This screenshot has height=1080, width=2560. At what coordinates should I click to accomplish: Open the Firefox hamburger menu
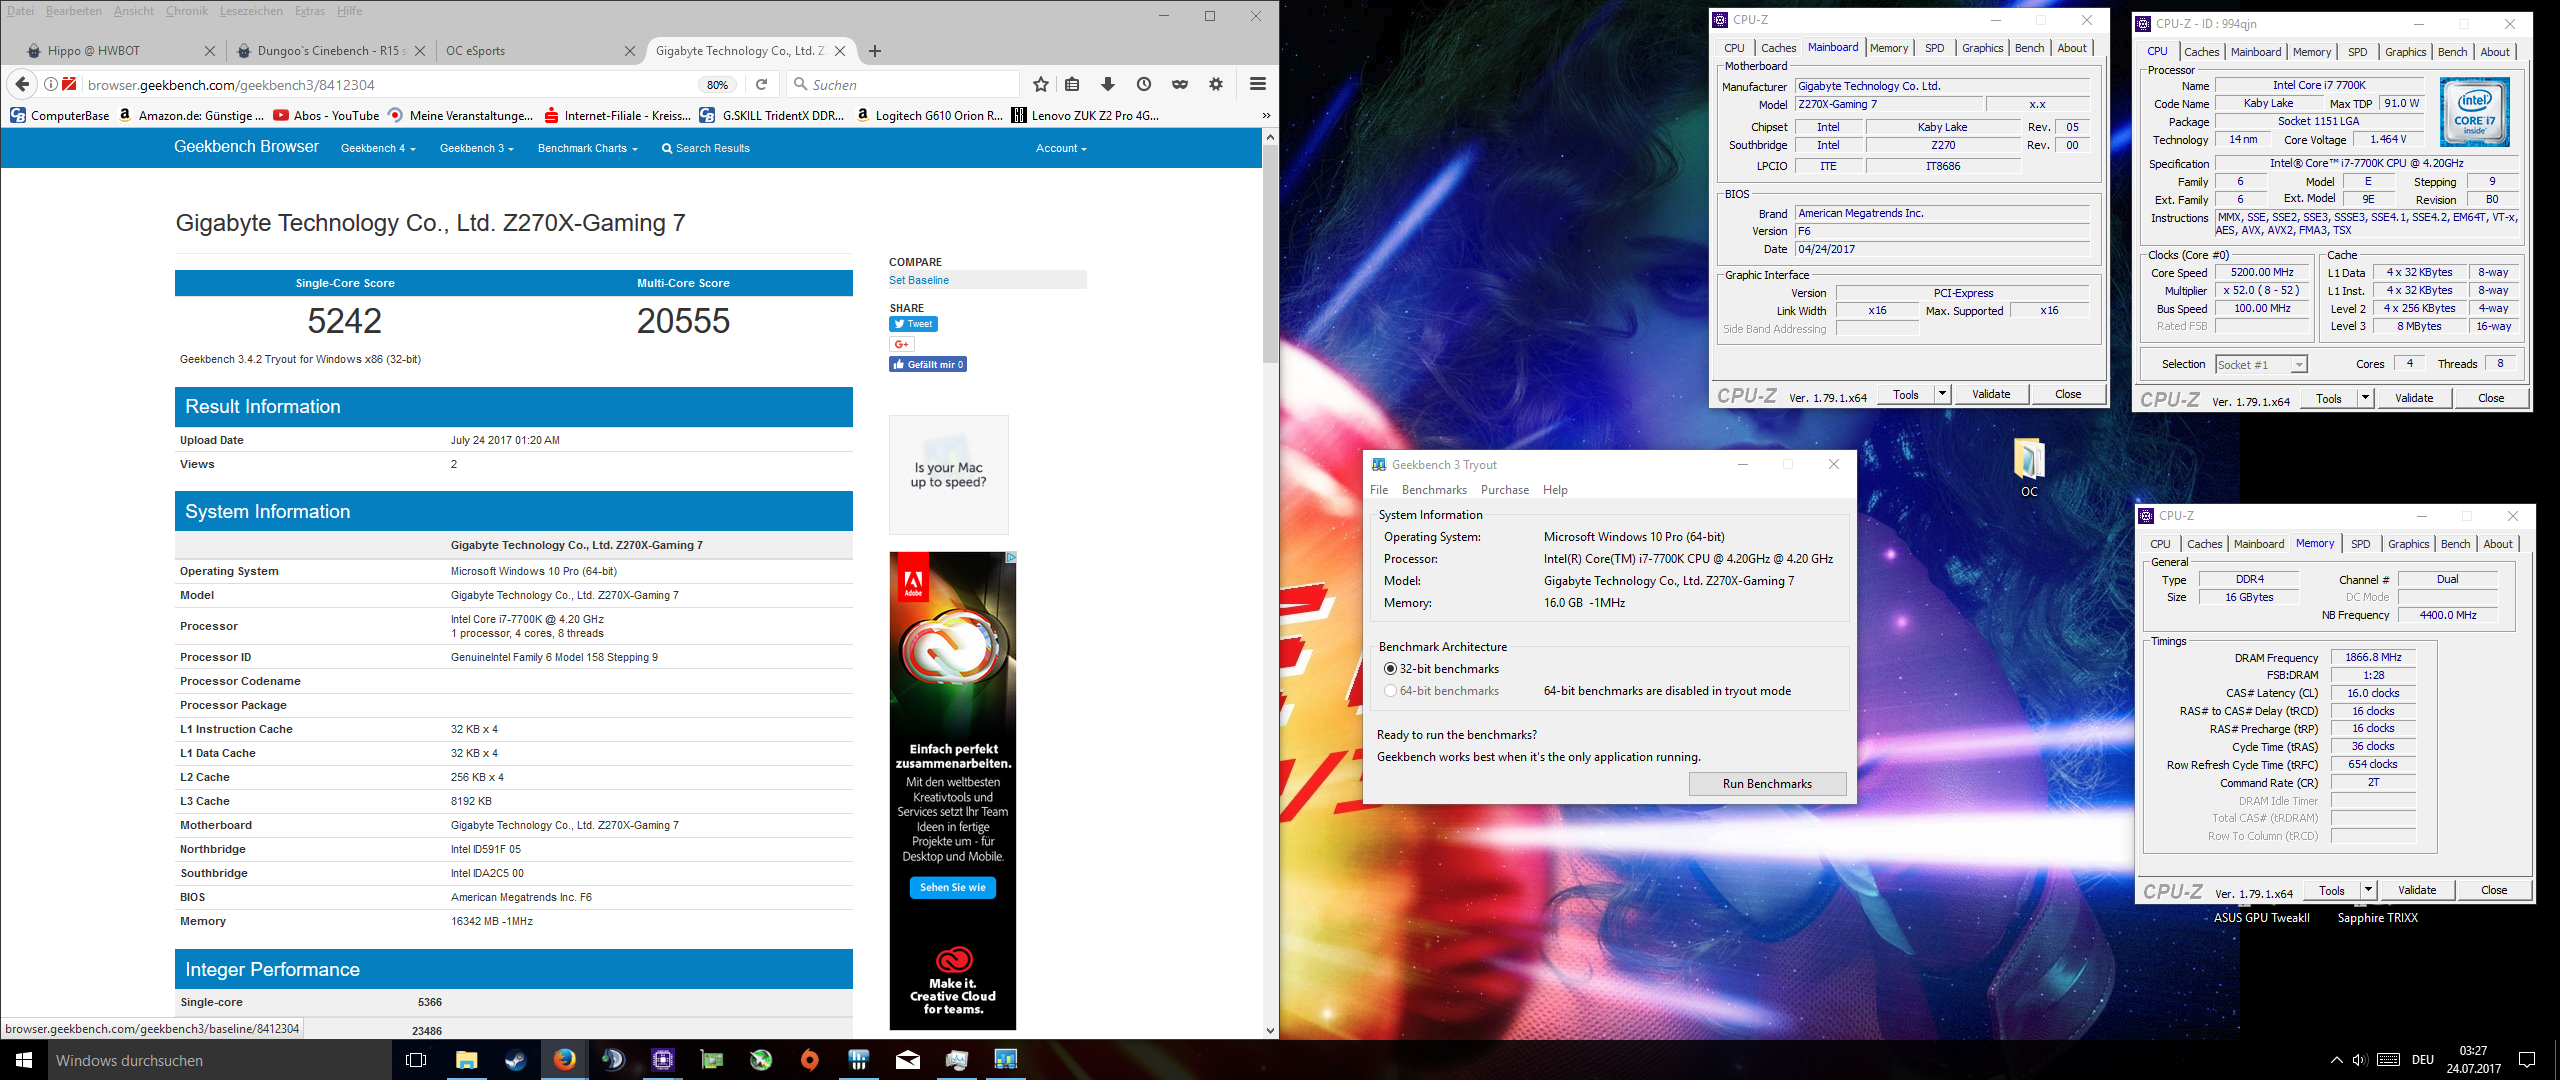click(x=1258, y=85)
